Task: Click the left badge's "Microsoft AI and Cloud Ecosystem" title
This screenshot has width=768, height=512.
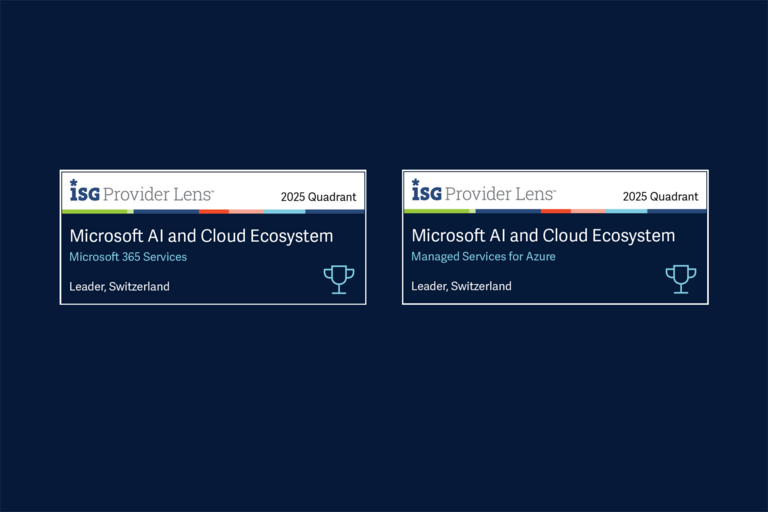Action: [201, 236]
